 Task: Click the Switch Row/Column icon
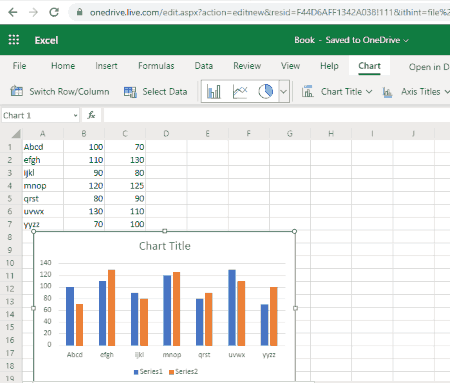pos(17,91)
